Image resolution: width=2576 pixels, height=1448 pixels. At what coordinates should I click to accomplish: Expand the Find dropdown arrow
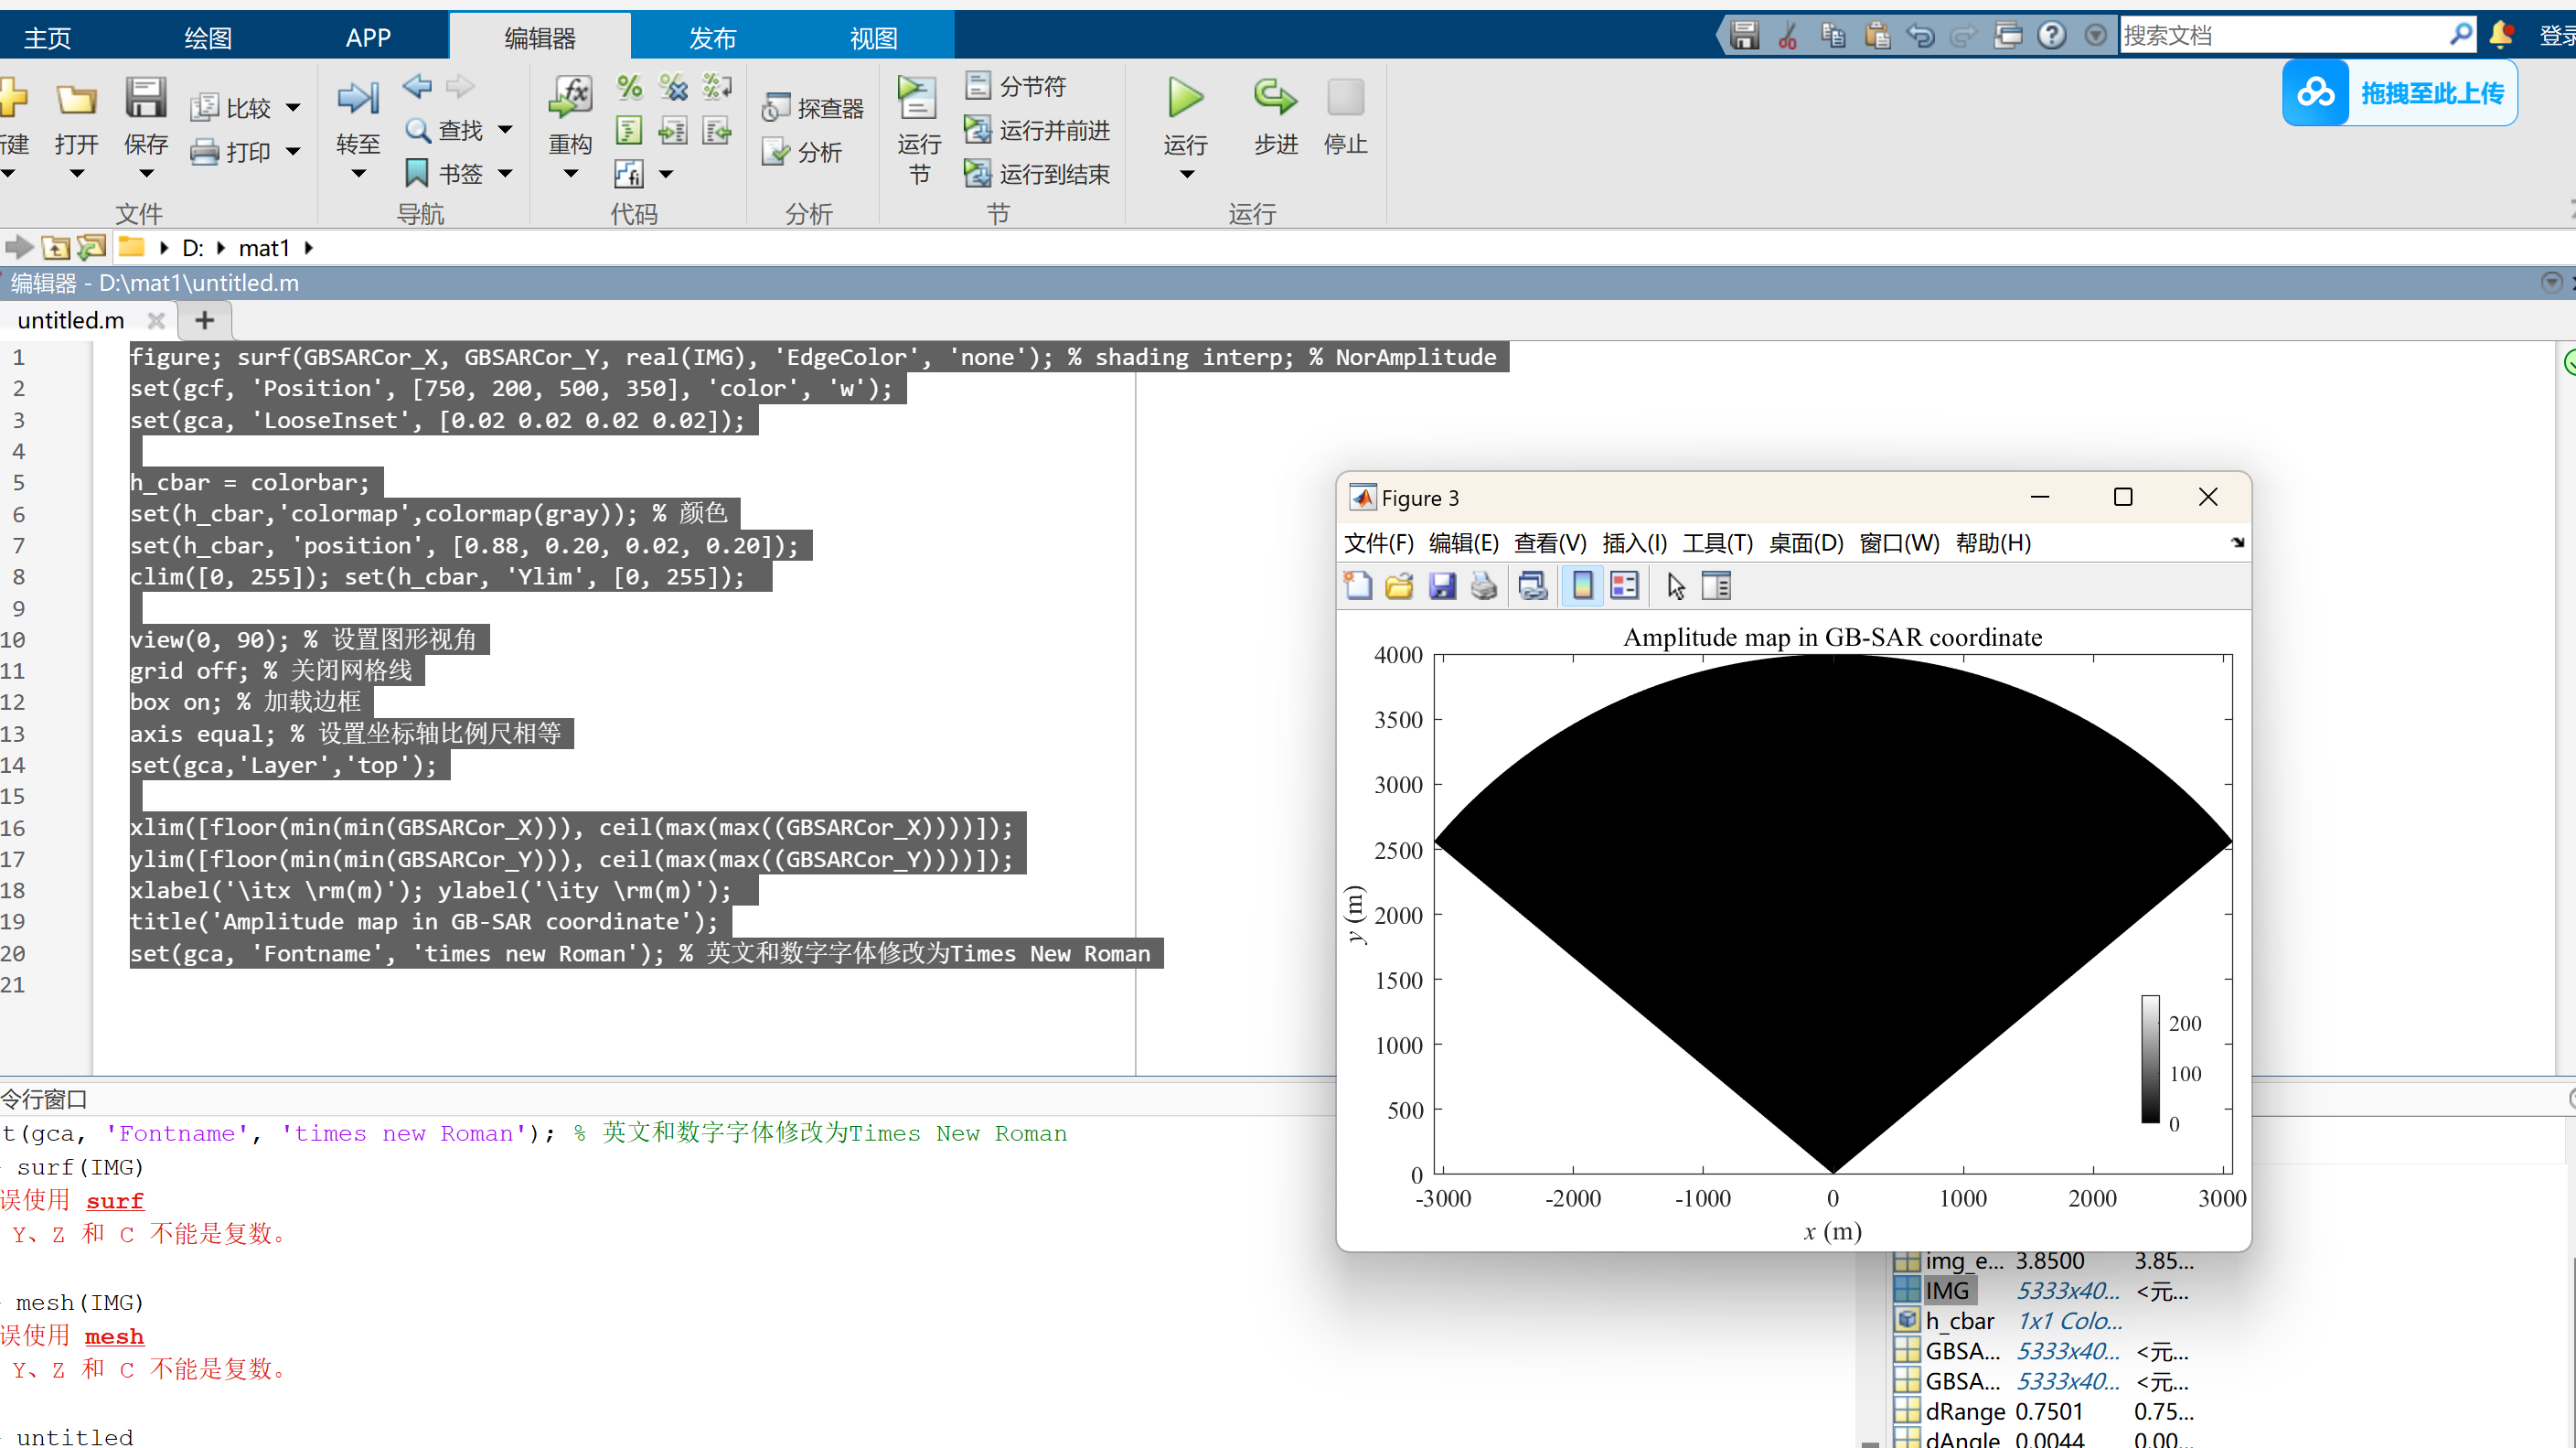pyautogui.click(x=506, y=130)
